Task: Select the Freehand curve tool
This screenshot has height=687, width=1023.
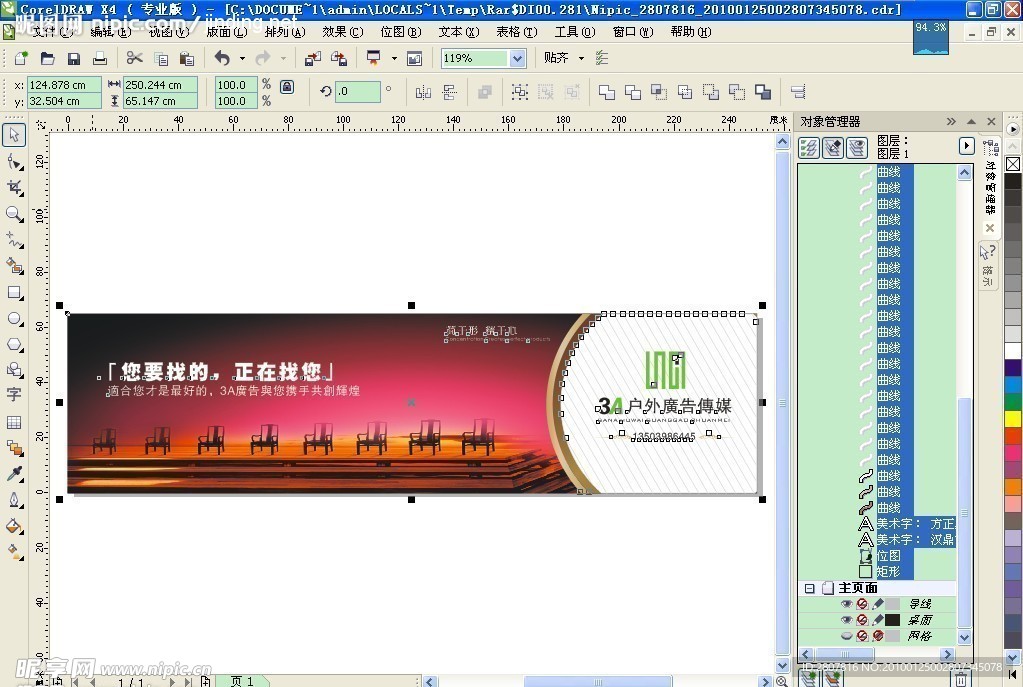Action: coord(14,240)
